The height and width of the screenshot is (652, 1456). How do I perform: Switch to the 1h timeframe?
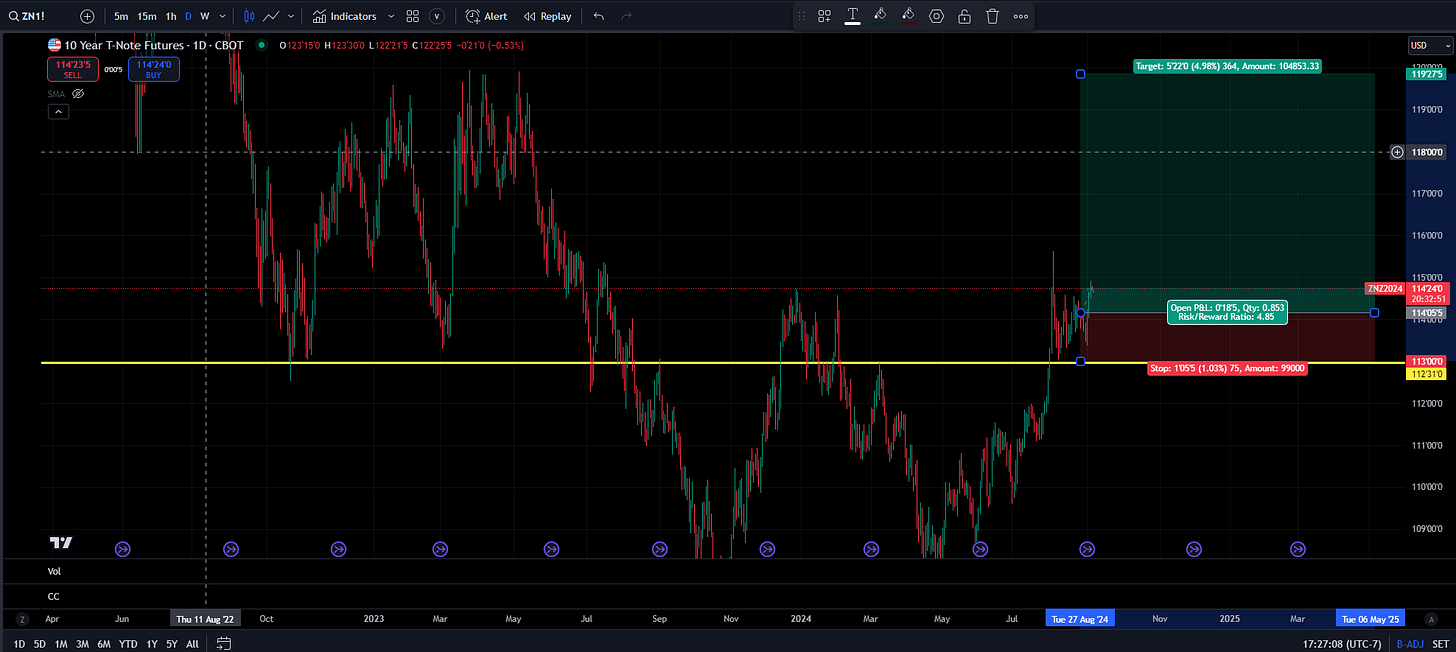[x=171, y=16]
